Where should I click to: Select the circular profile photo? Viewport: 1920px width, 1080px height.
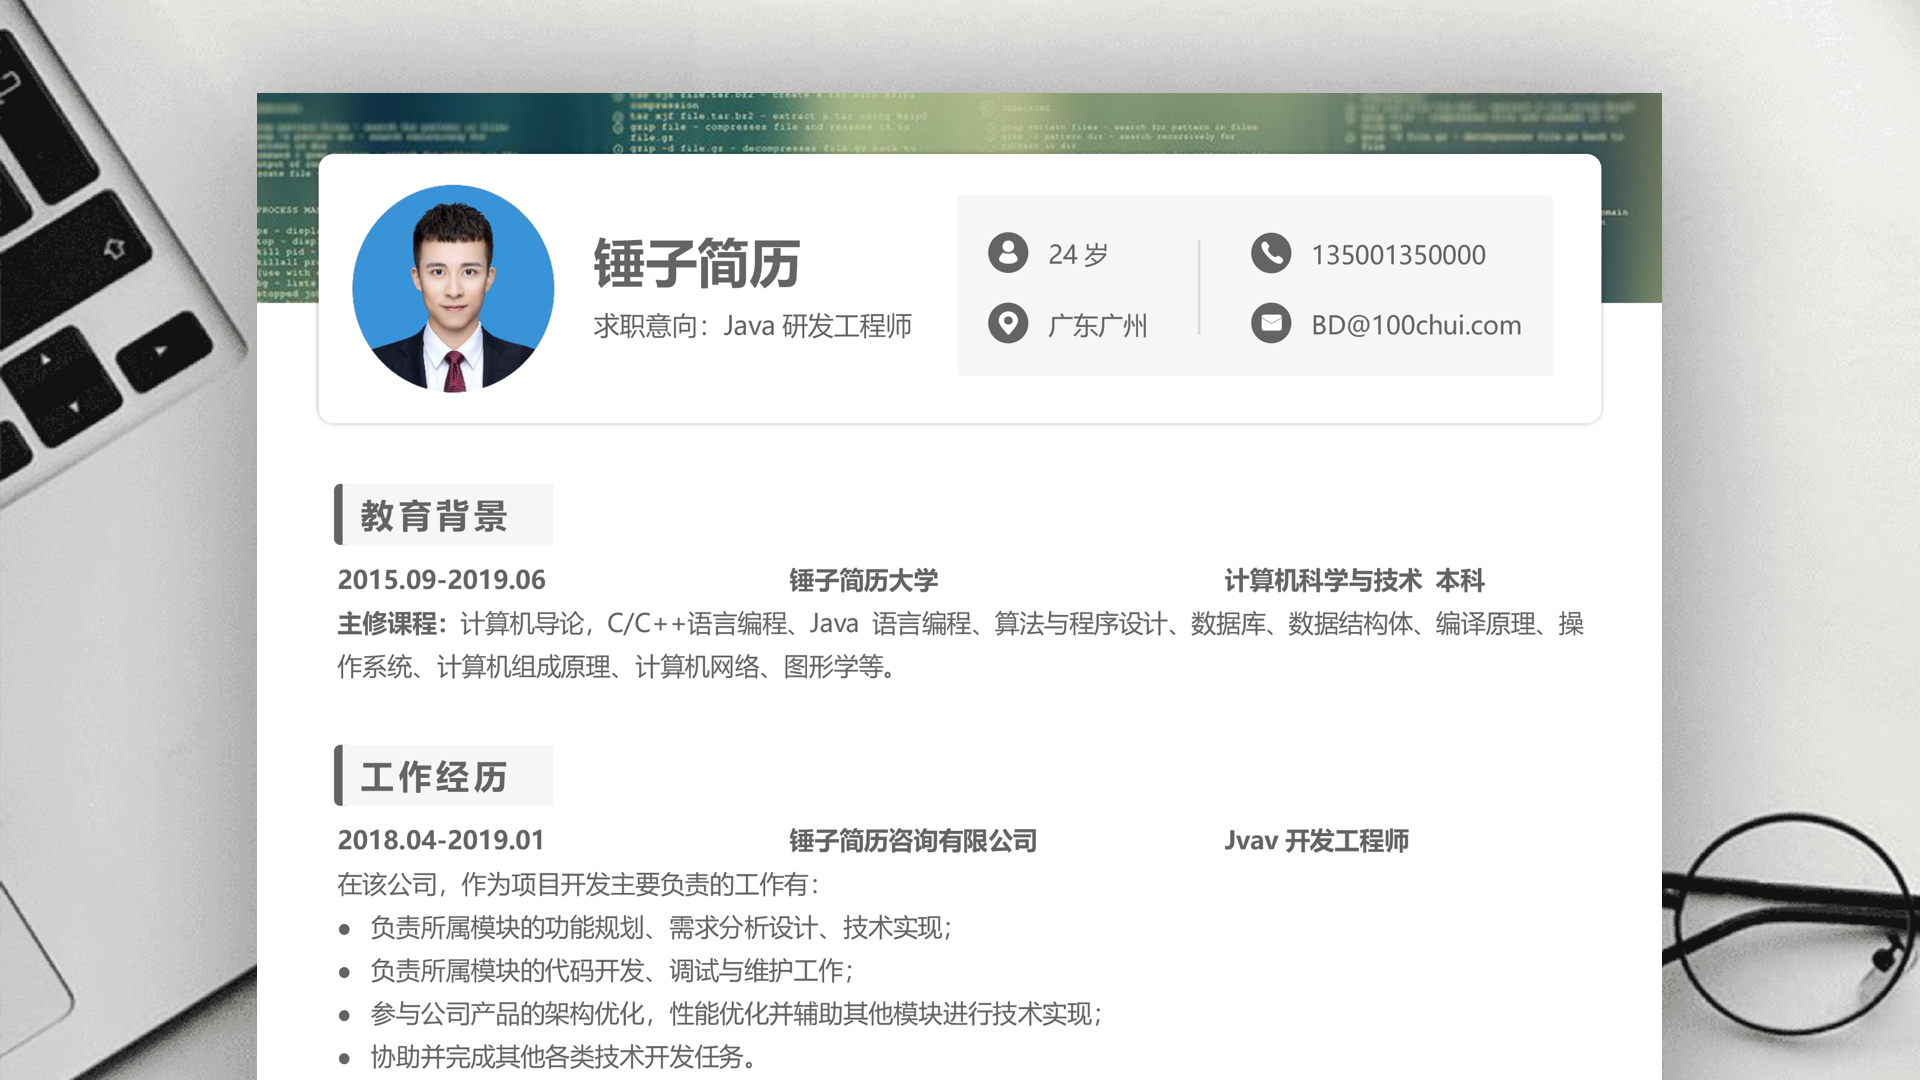[453, 288]
